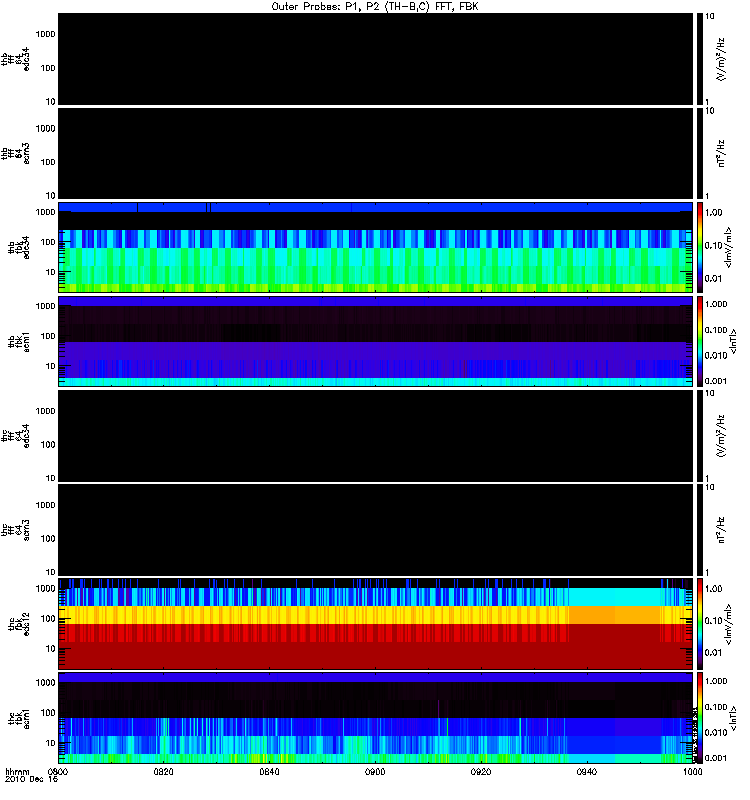Click inside the black thc fff 64 scm3 spectrogram panel
The height and width of the screenshot is (800, 750).
(376, 530)
